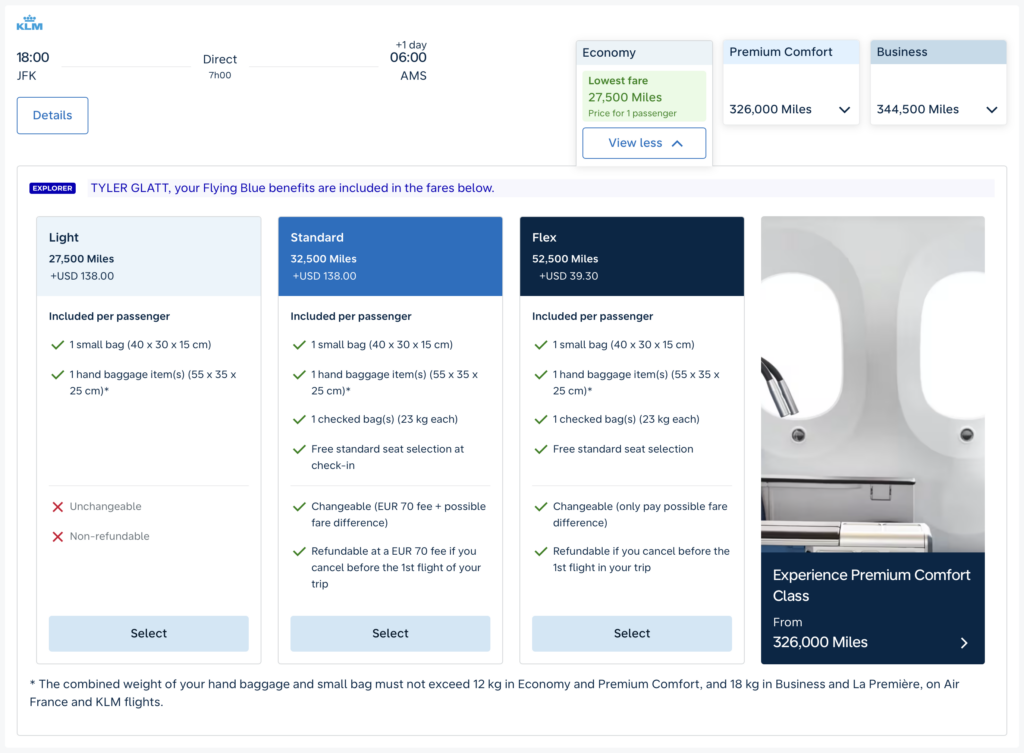Switch to the Premium Comfort cabin tab

click(x=791, y=52)
